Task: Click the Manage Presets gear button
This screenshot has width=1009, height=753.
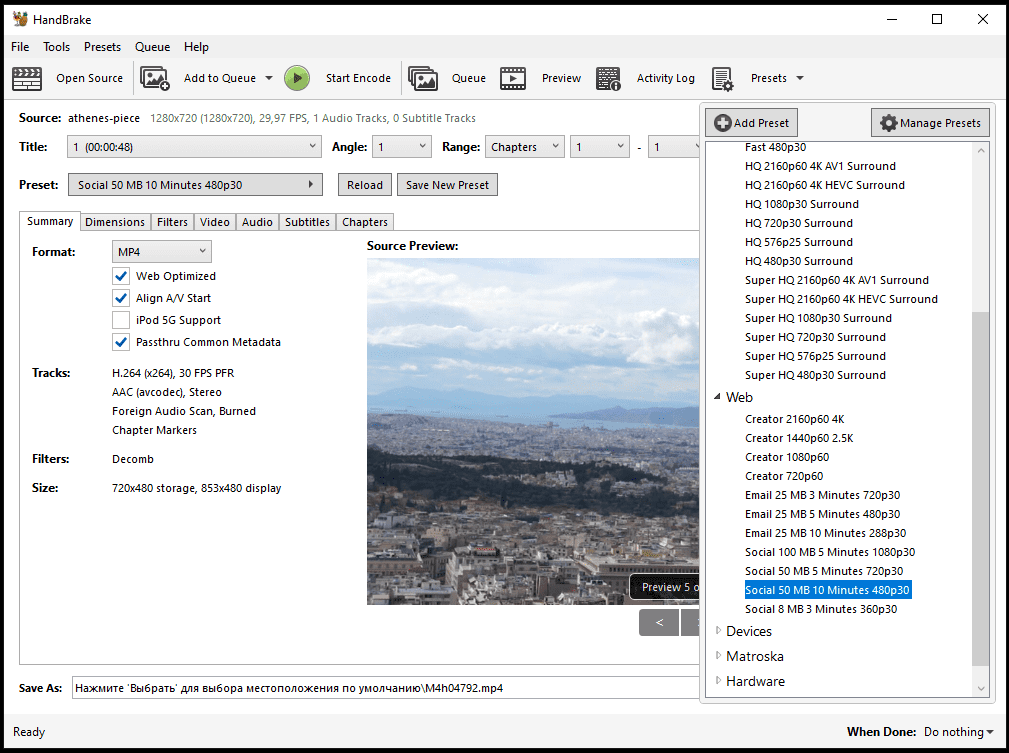Action: pos(930,123)
